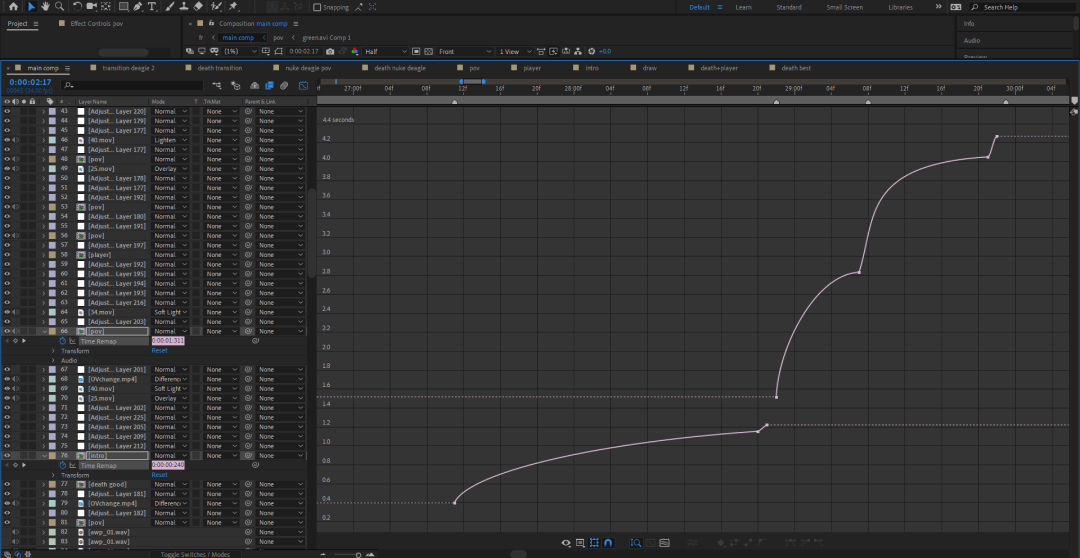1080x558 pixels.
Task: Hide layer 64 34.mov visibility eye
Action: tap(7, 312)
